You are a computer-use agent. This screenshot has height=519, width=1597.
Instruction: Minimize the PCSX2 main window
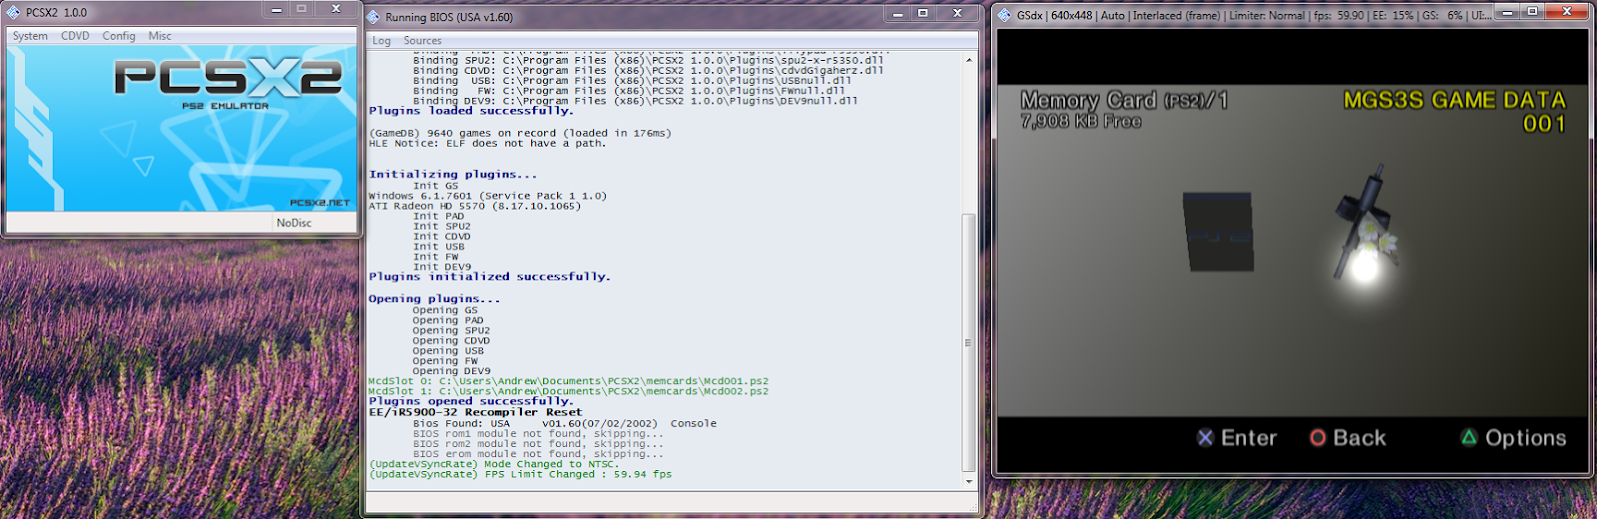coord(277,10)
